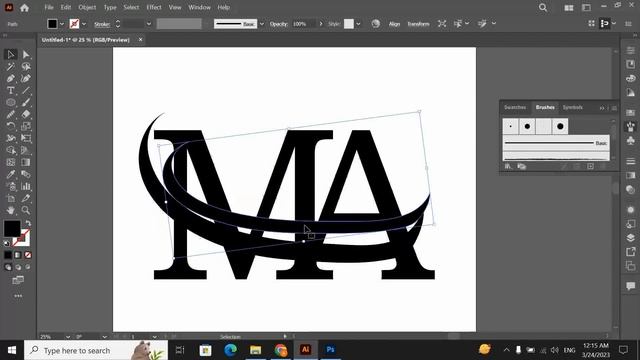Select the Gradient tool
Viewport: 640px width, 360px height.
(26, 162)
